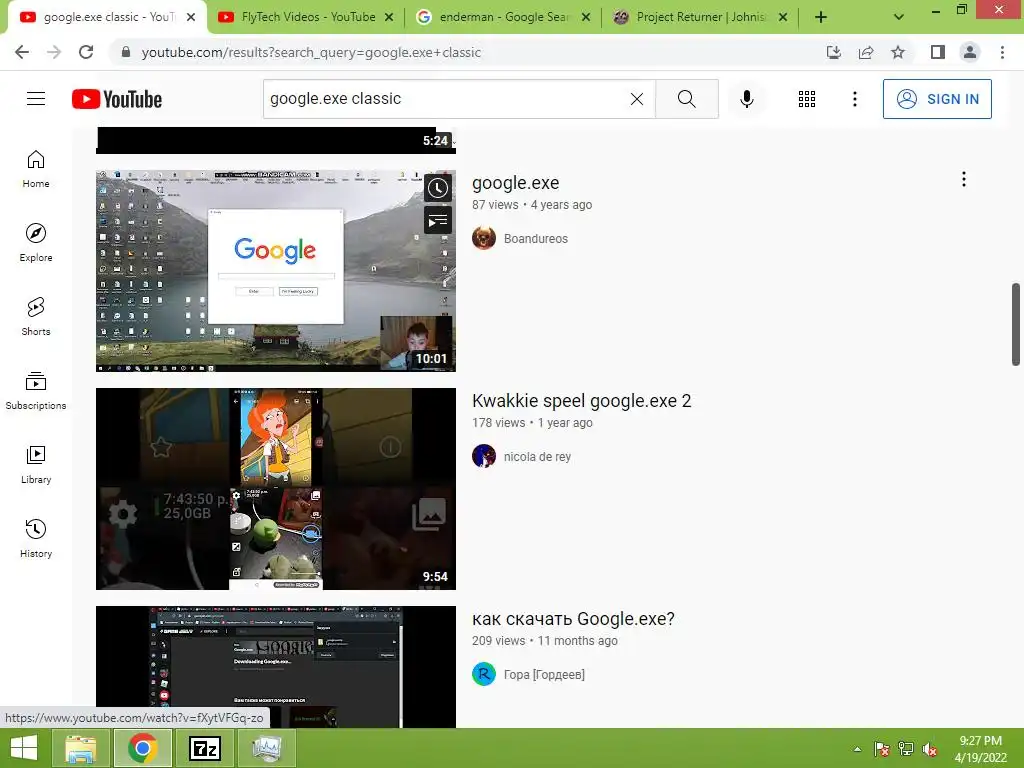Switch to enderman - Google Search tab
The width and height of the screenshot is (1024, 768).
pyautogui.click(x=503, y=17)
